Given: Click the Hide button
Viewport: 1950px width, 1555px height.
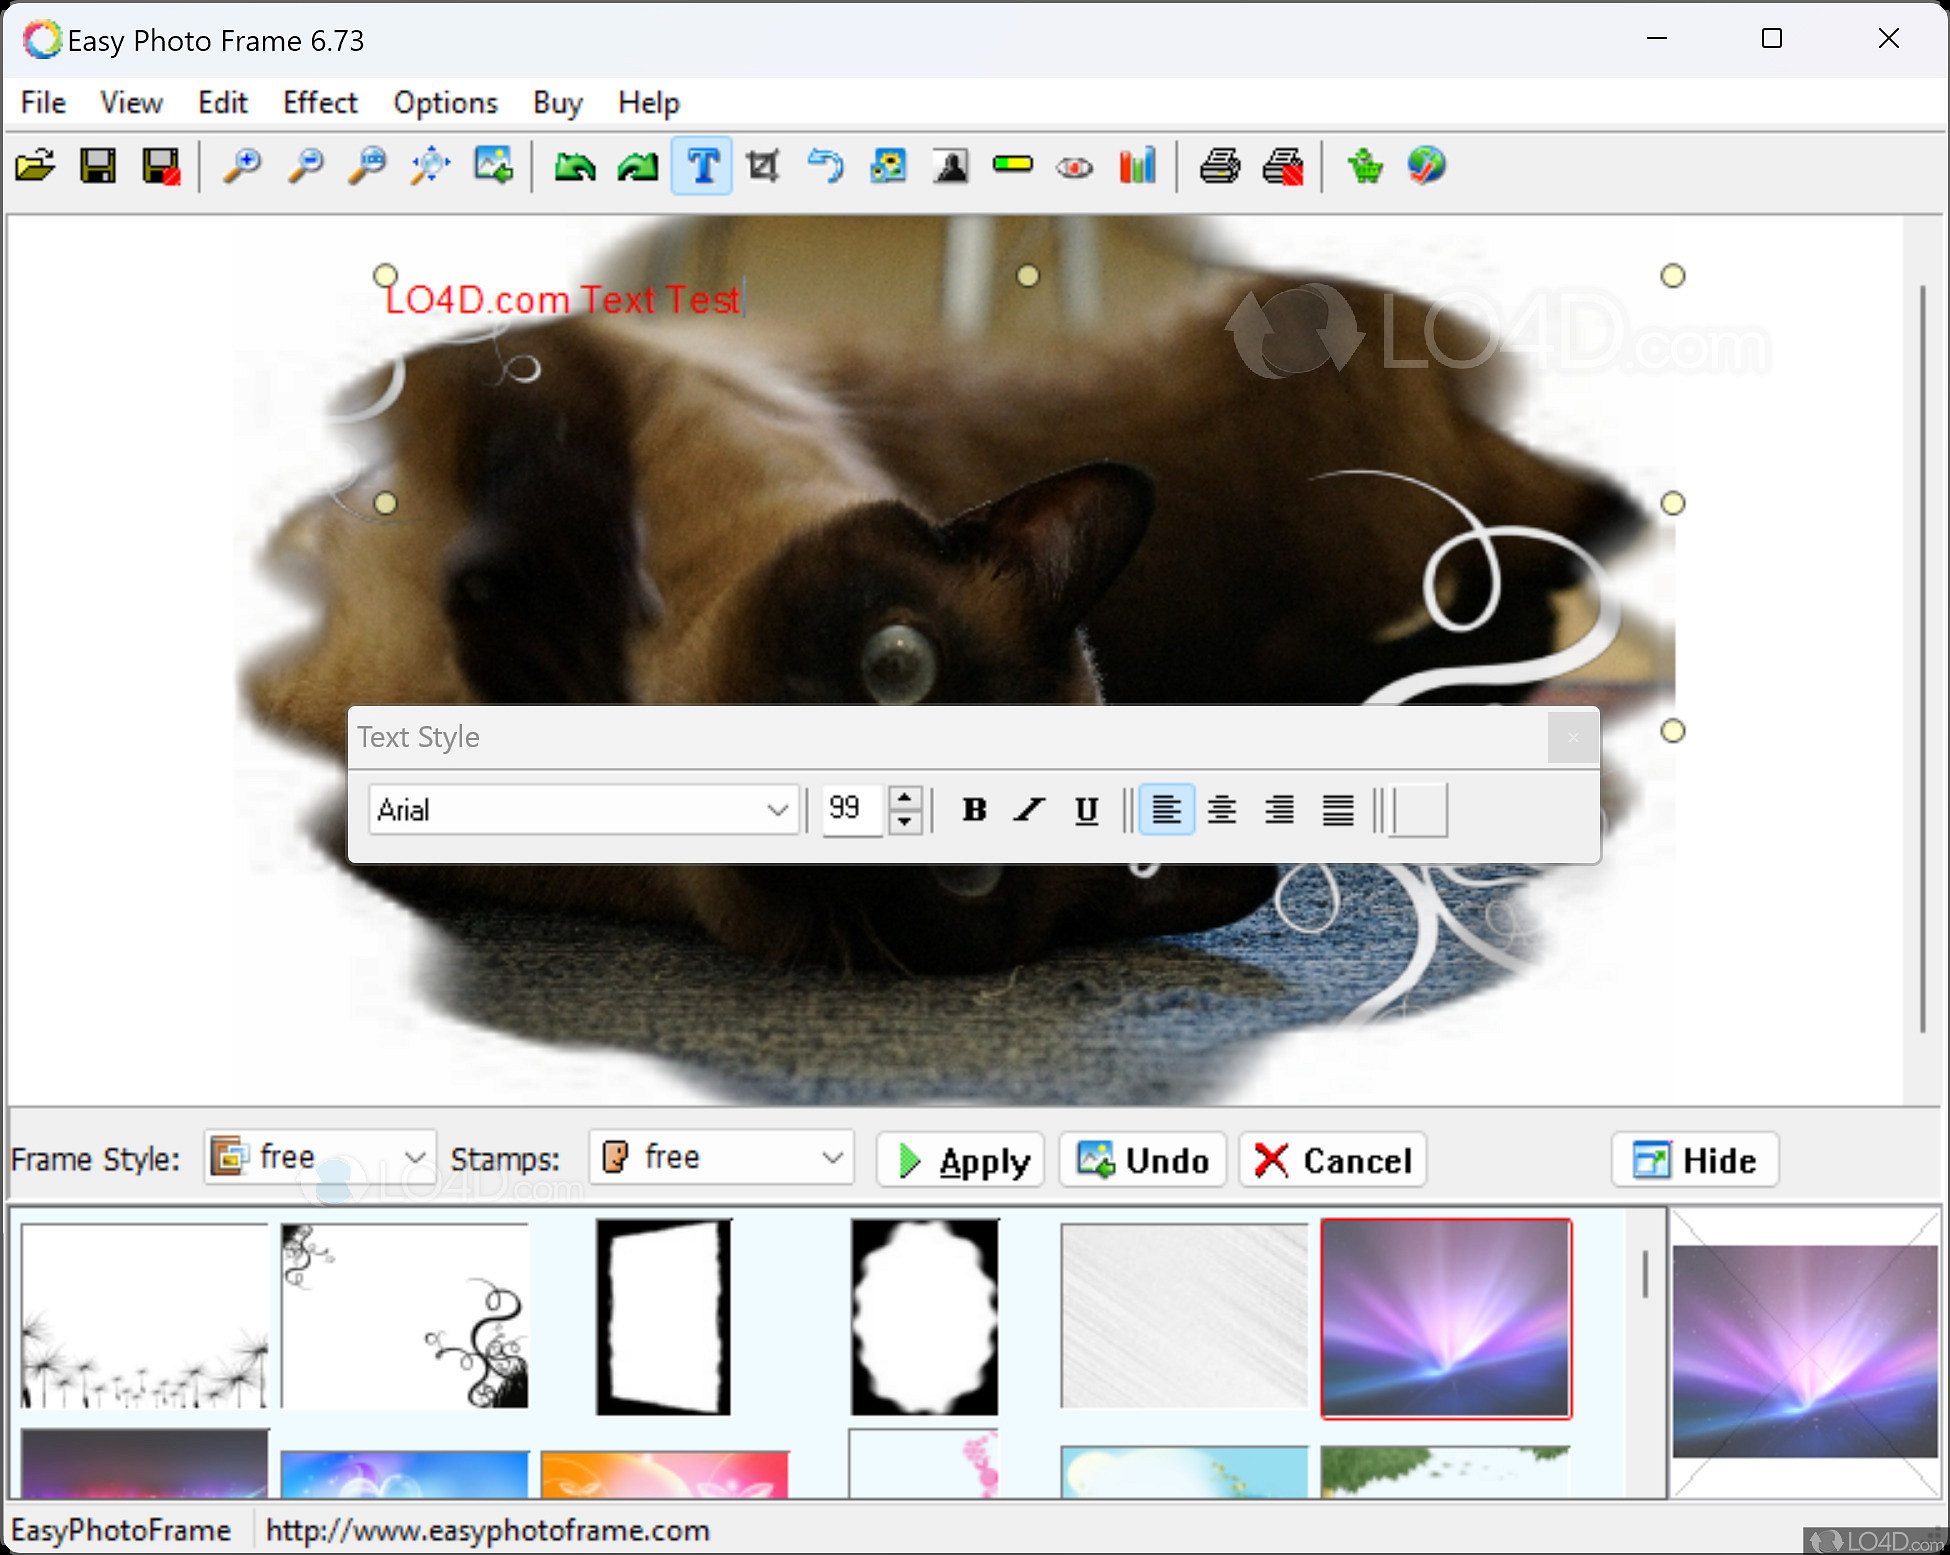Looking at the screenshot, I should (x=1695, y=1160).
